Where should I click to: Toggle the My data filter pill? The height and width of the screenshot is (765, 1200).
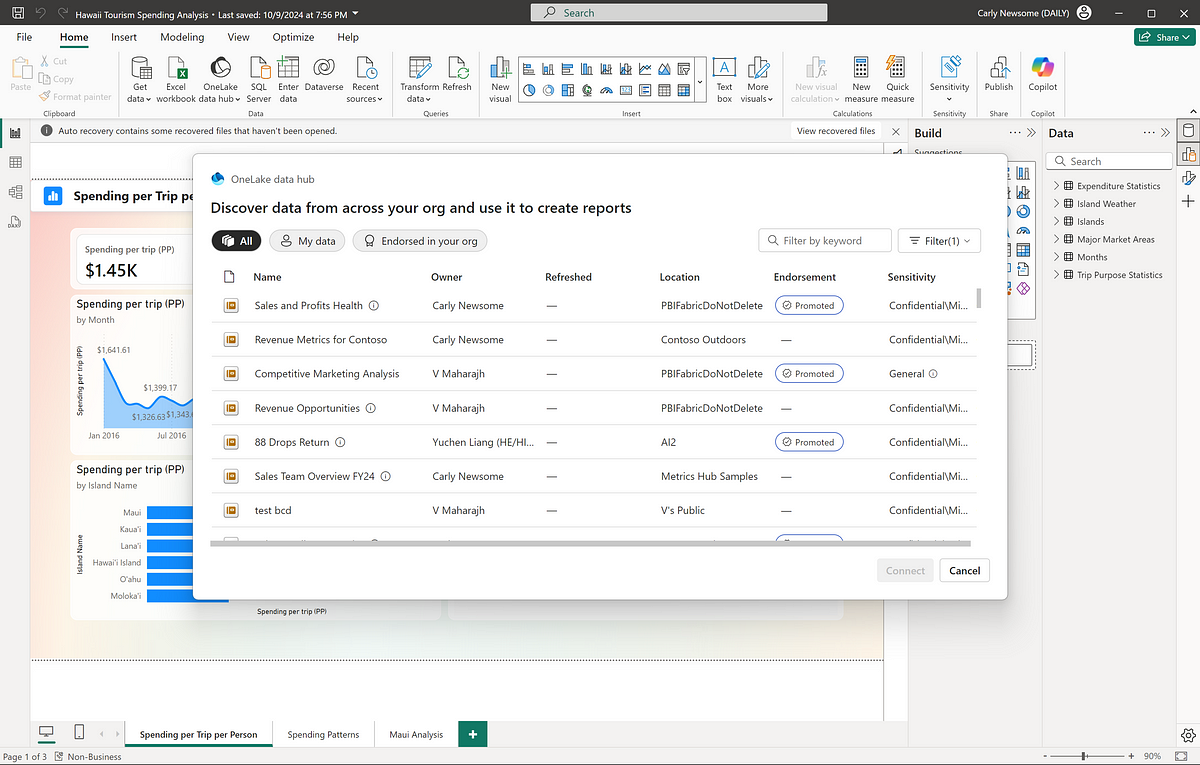[307, 241]
